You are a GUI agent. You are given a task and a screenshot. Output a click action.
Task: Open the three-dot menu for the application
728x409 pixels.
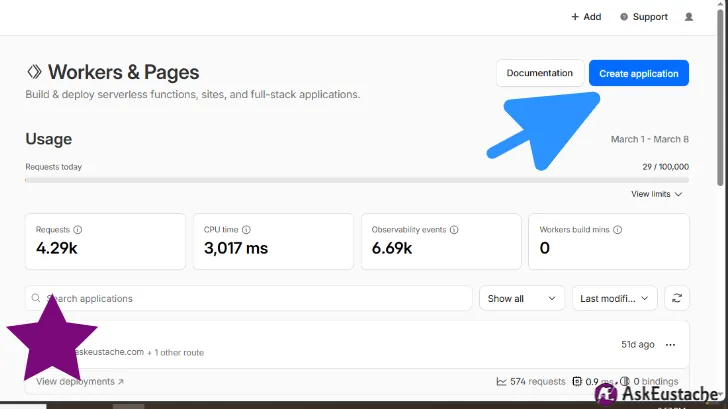coord(670,345)
